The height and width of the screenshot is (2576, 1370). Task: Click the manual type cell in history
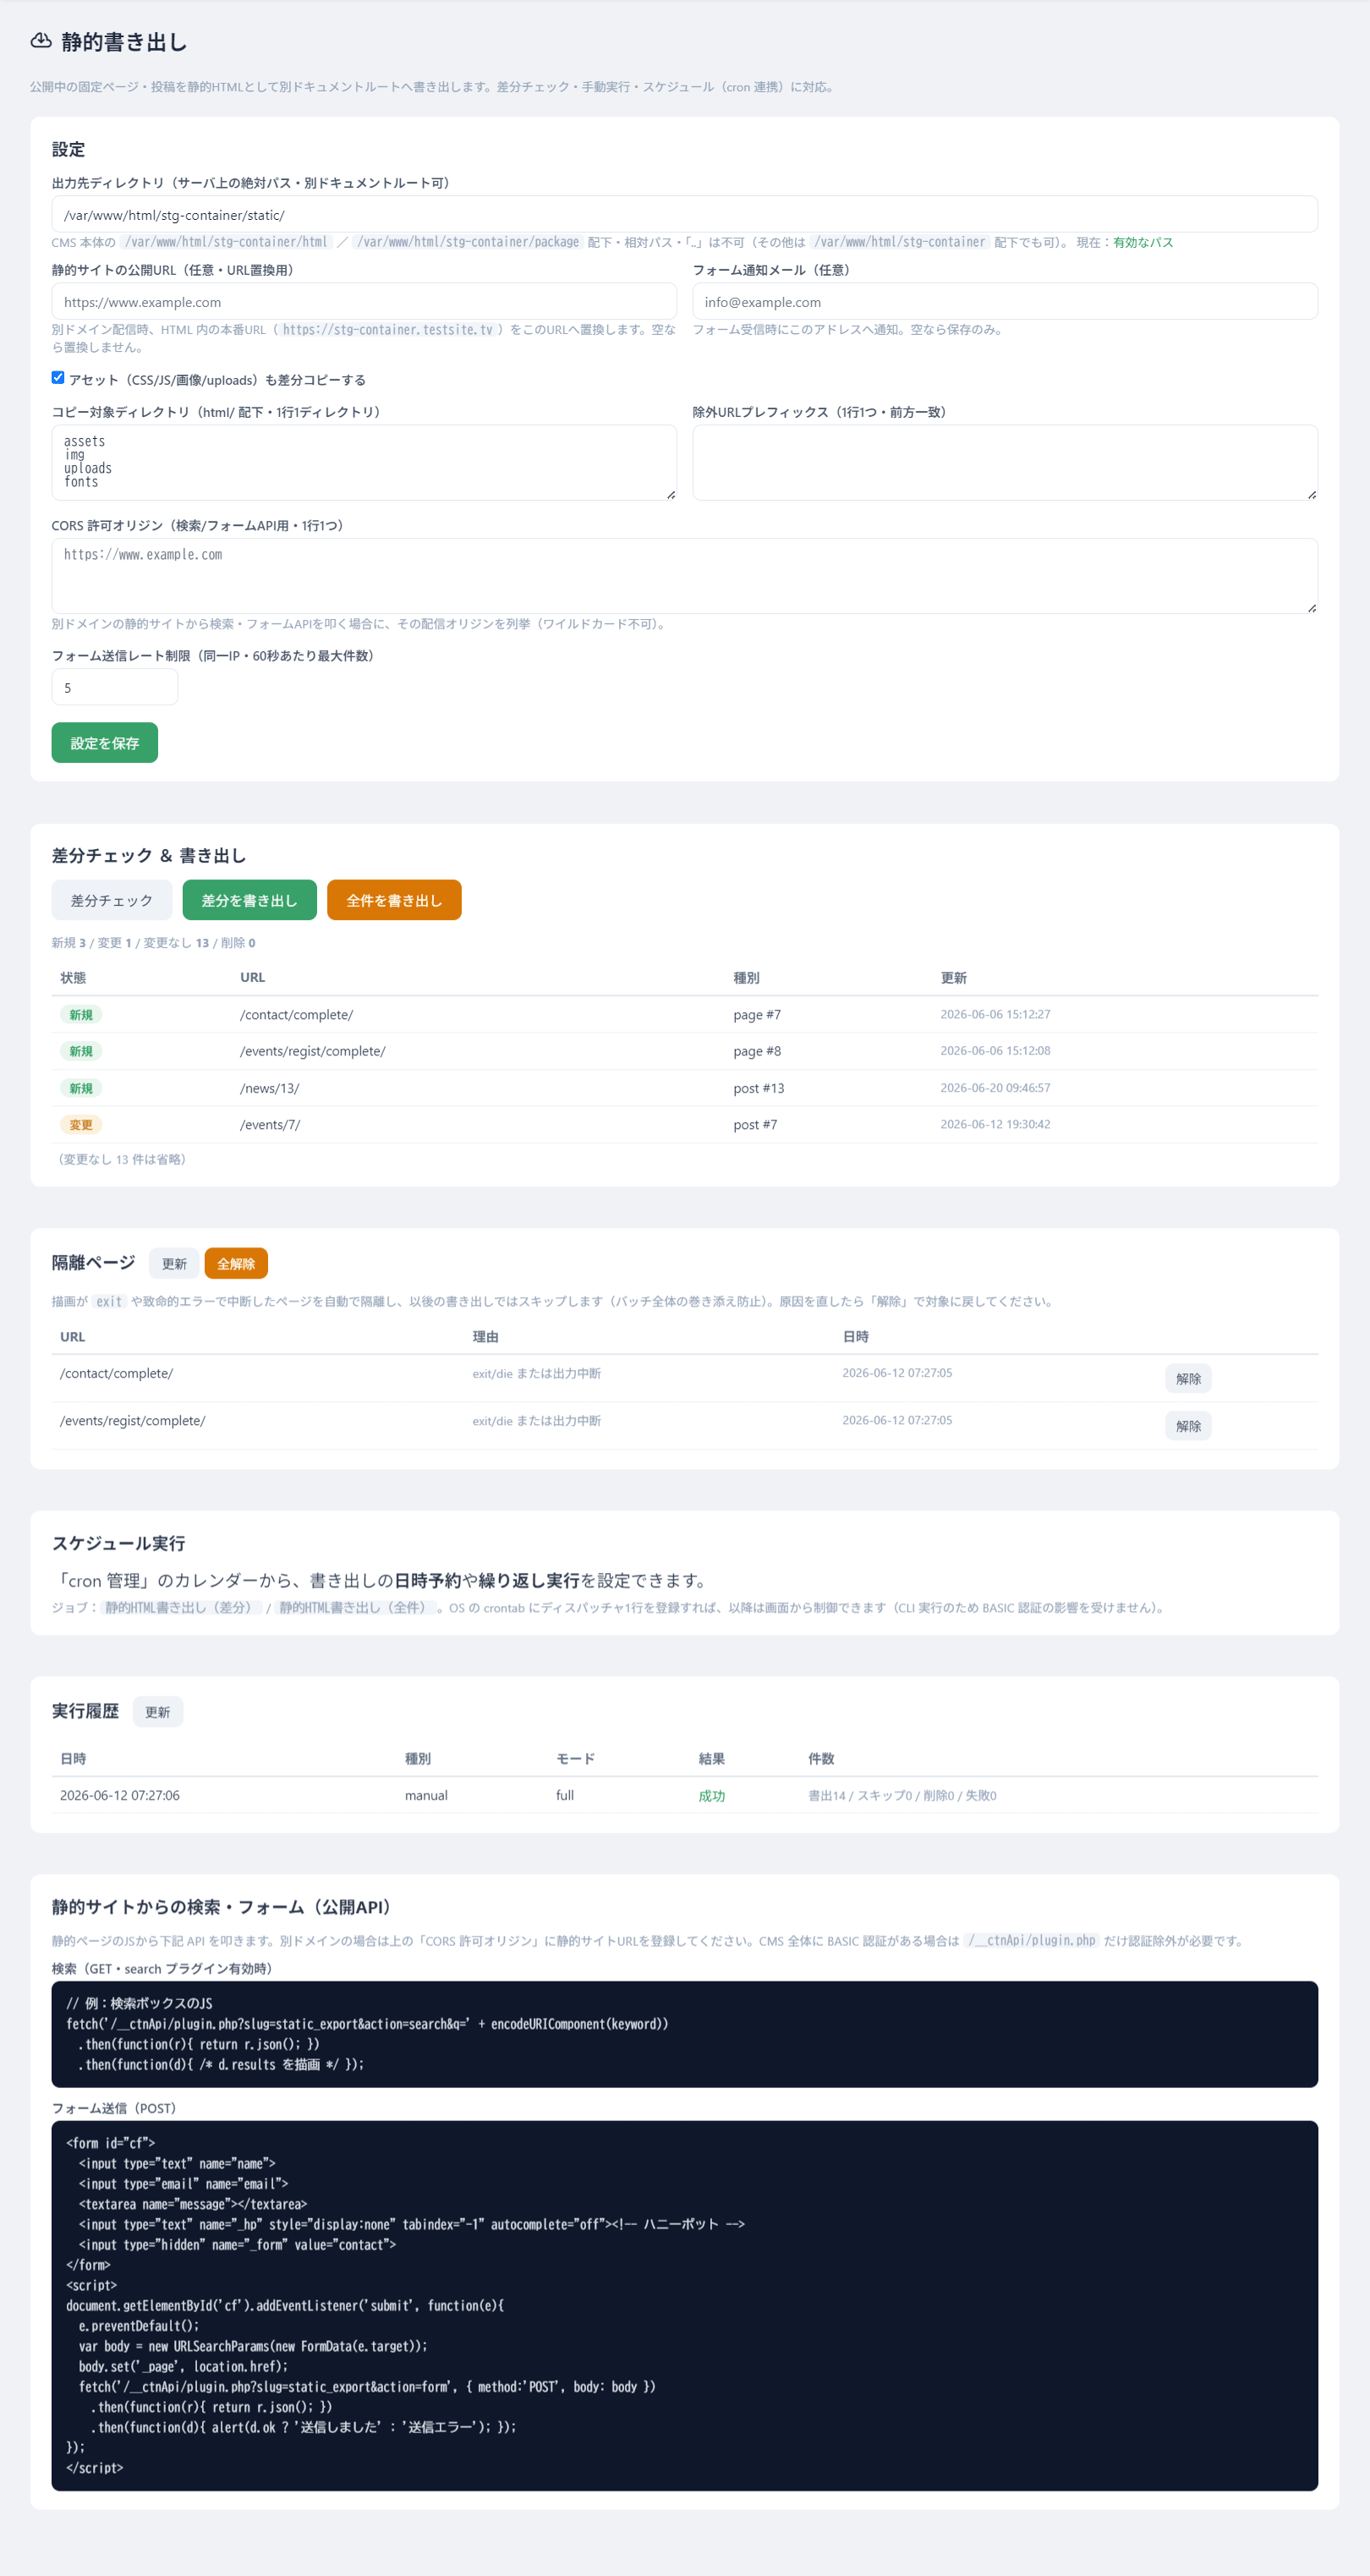pos(426,1796)
